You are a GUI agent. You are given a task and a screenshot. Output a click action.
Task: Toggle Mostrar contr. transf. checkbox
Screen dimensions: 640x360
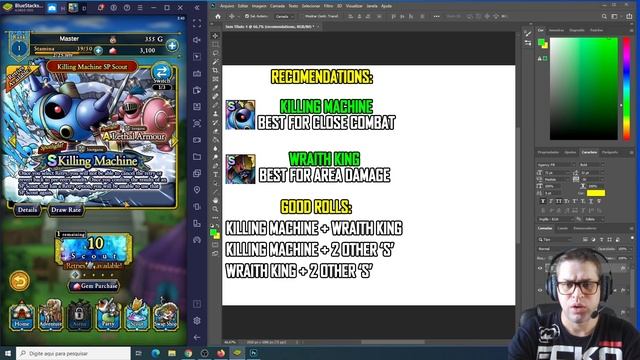303,16
